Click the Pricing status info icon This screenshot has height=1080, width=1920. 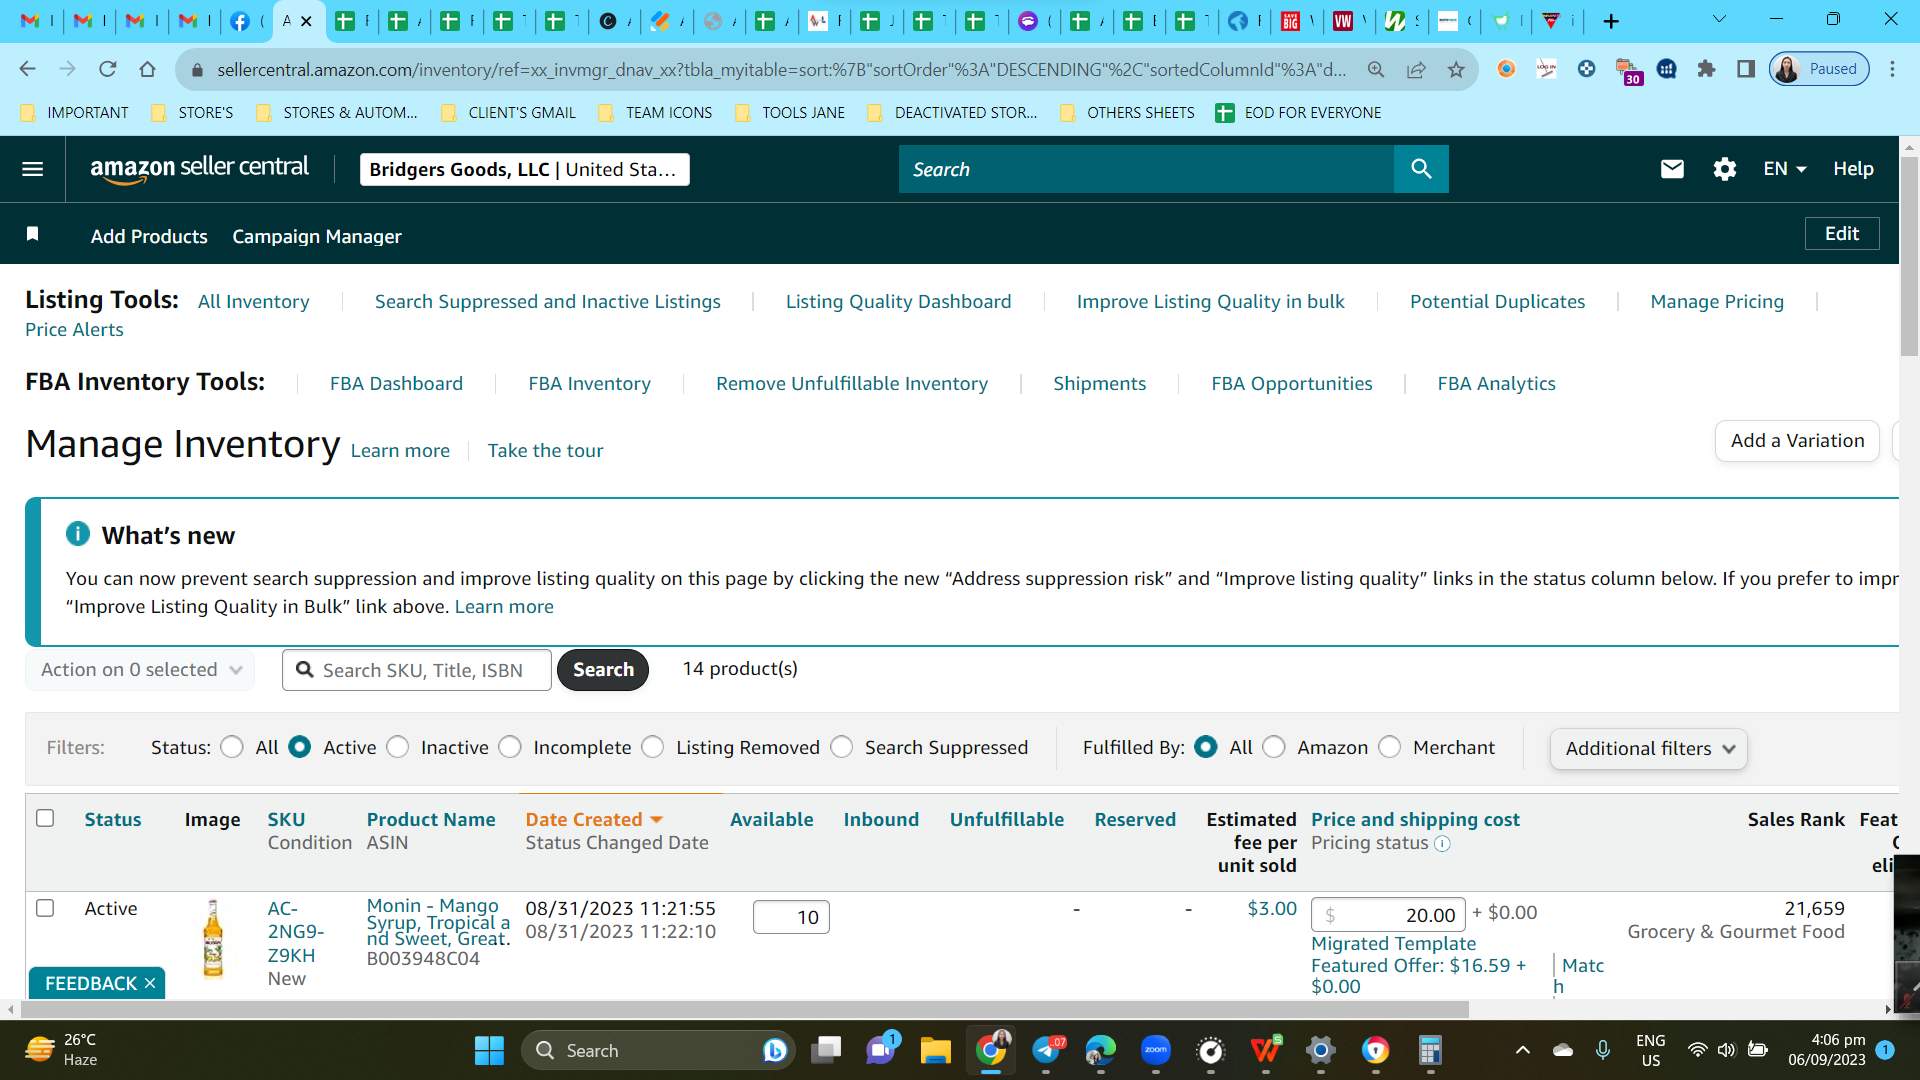[x=1442, y=843]
